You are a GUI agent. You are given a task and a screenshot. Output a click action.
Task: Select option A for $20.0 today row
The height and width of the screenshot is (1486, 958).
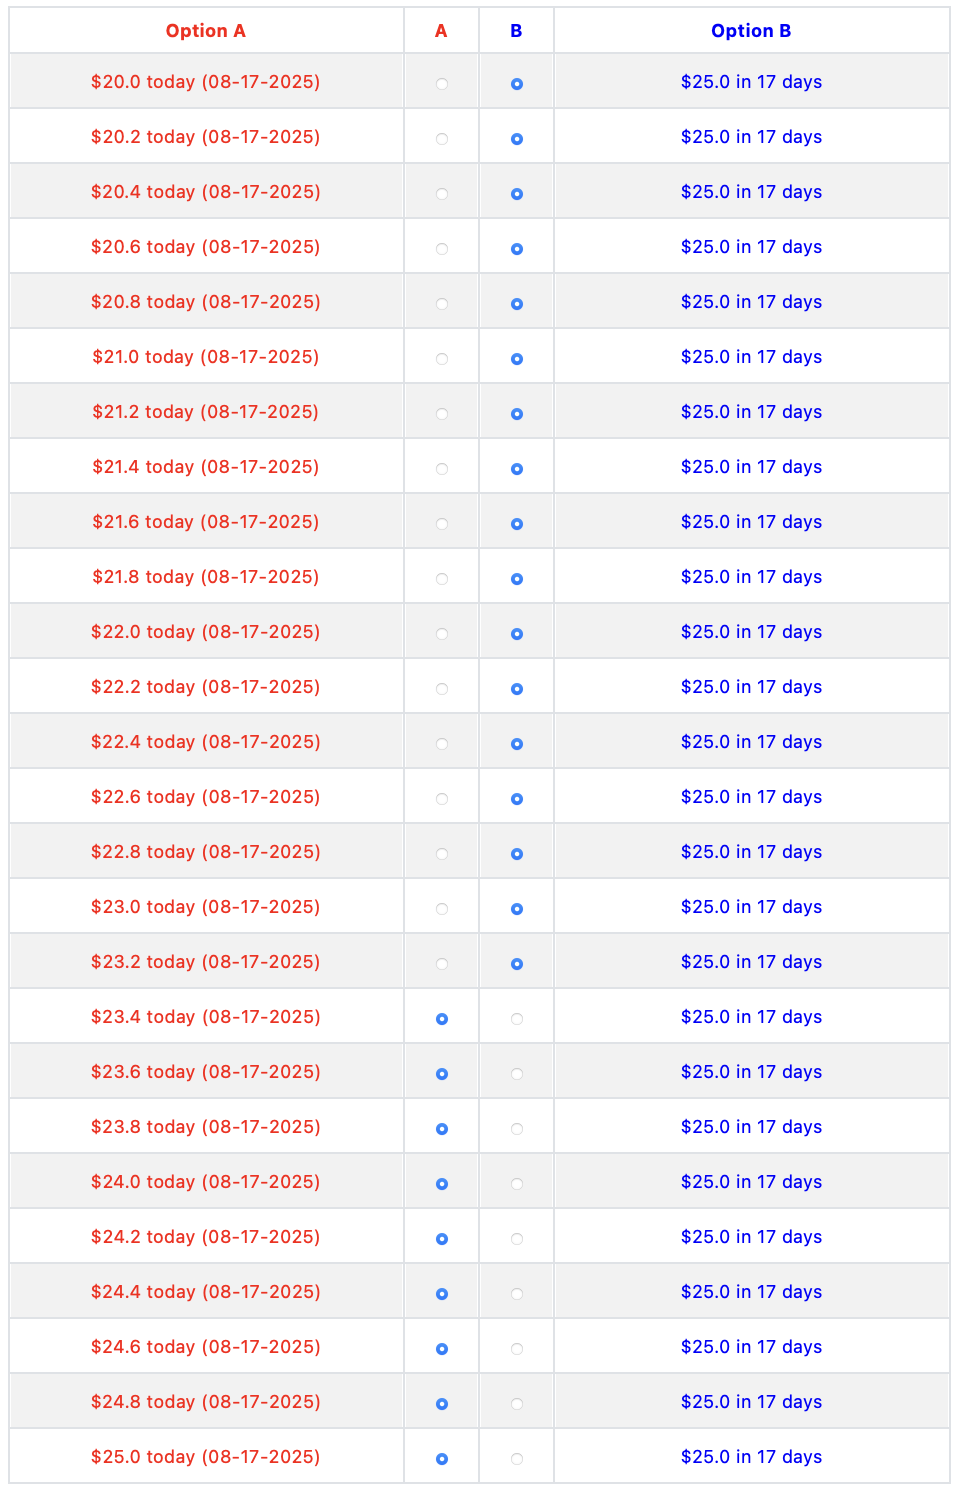point(442,84)
